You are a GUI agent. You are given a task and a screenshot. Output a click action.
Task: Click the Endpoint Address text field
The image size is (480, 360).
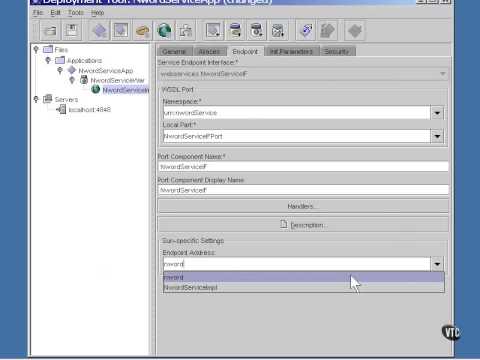pyautogui.click(x=297, y=264)
